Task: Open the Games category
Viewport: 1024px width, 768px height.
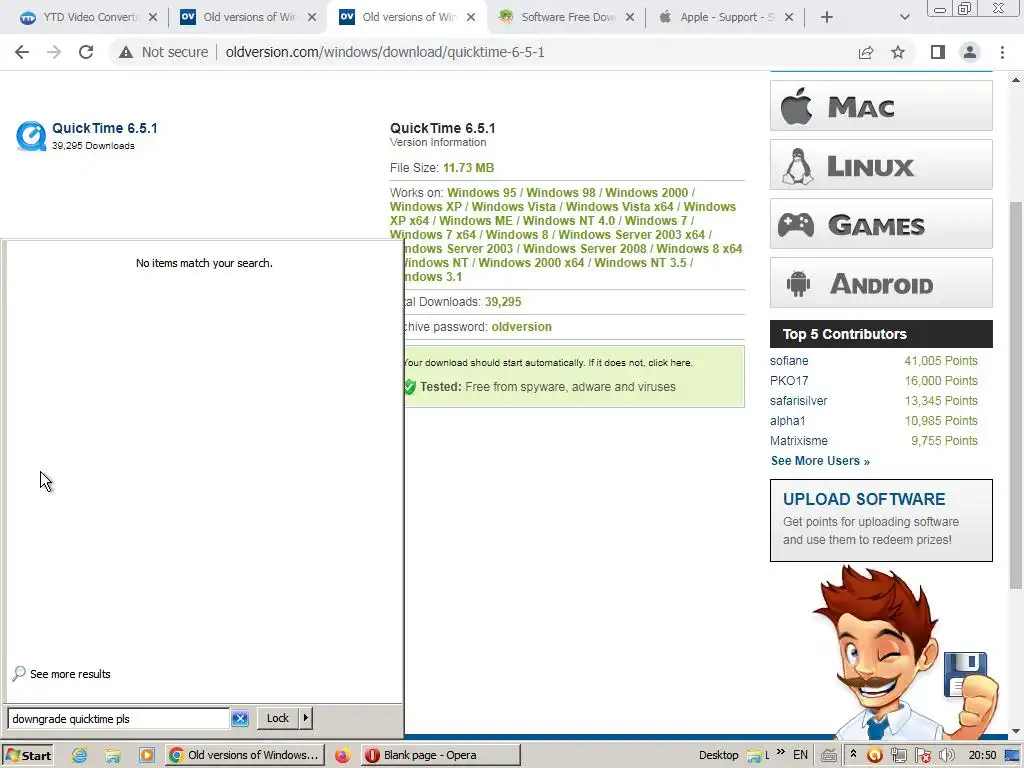Action: pyautogui.click(x=881, y=223)
